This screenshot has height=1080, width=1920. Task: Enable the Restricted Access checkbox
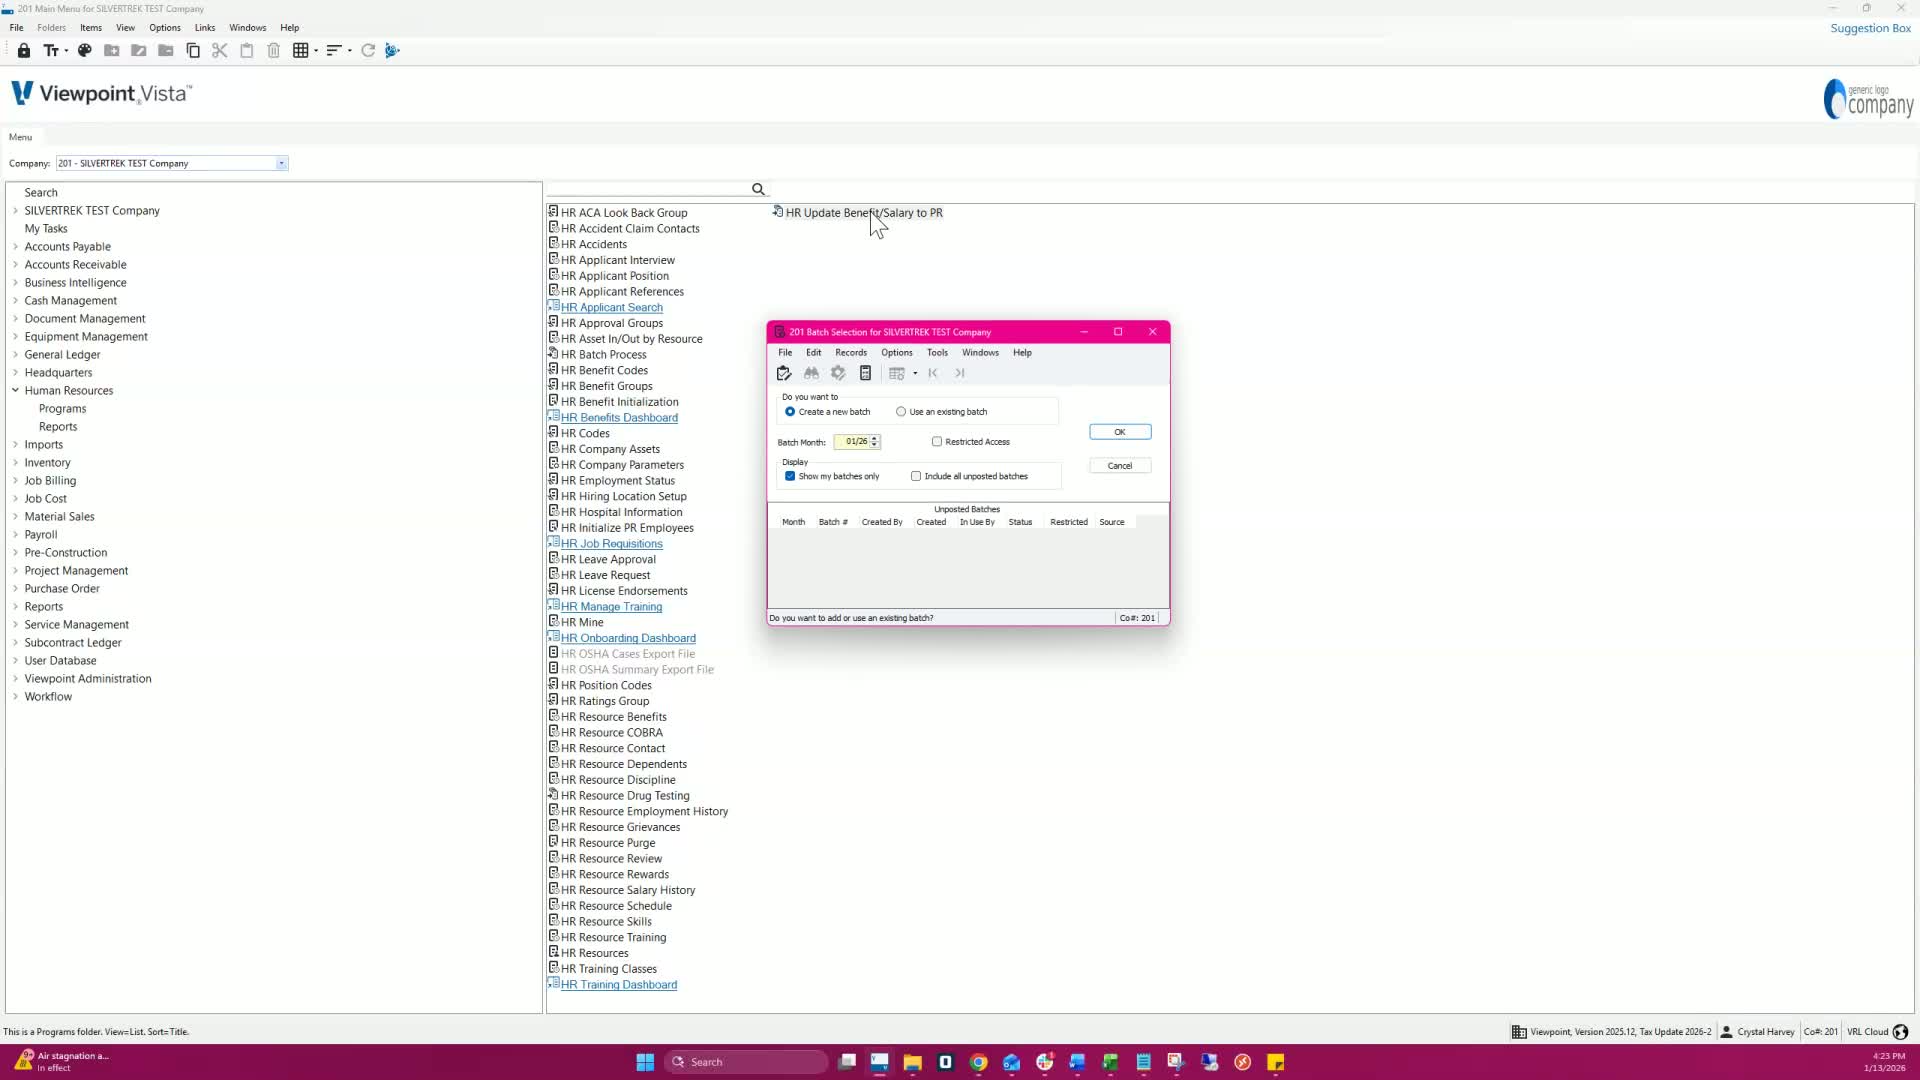click(937, 442)
